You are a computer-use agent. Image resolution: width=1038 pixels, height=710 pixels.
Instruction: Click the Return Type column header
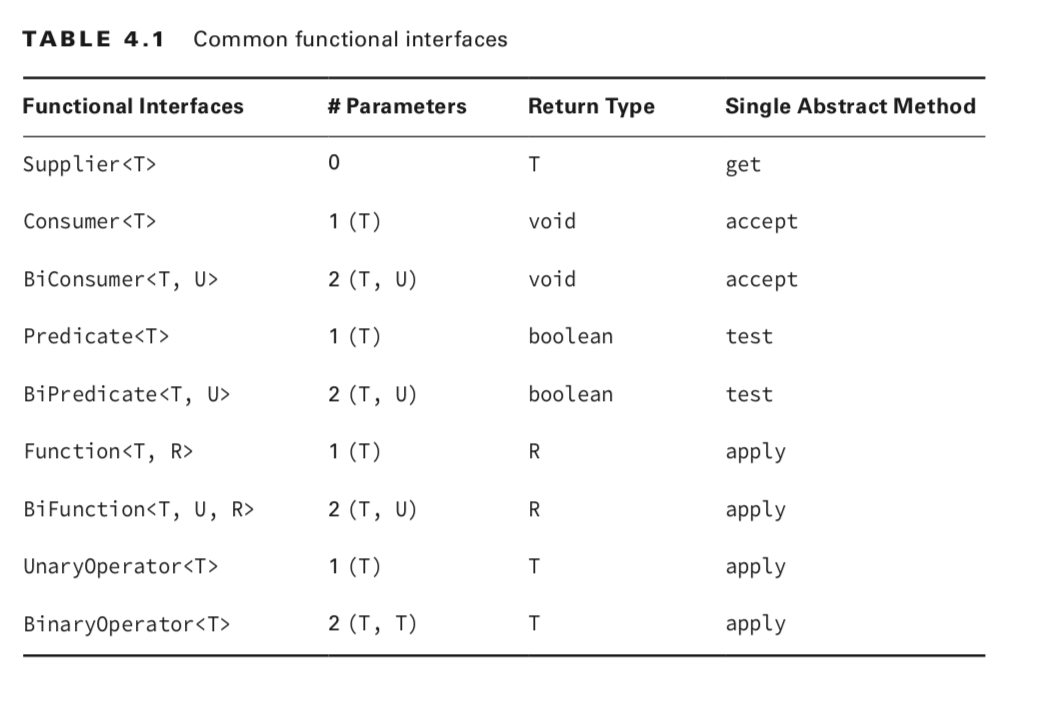(x=591, y=106)
